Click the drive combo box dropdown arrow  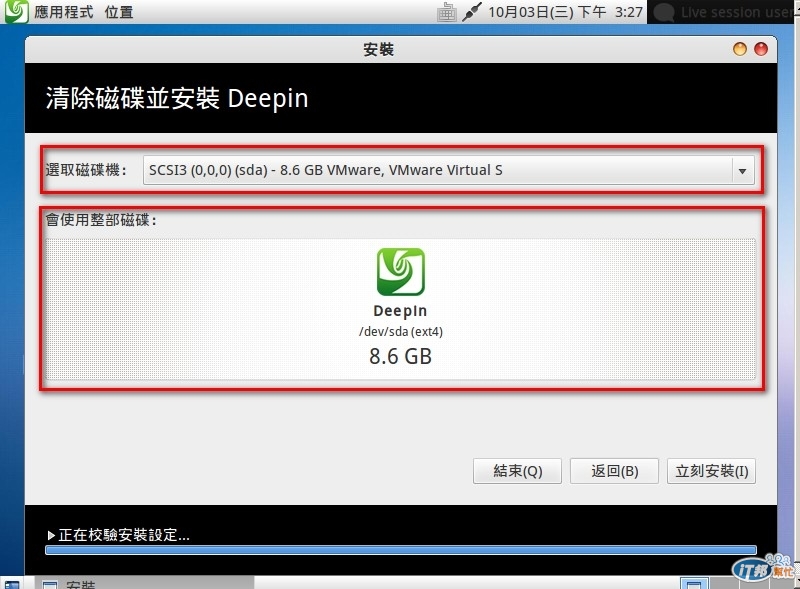(x=742, y=171)
